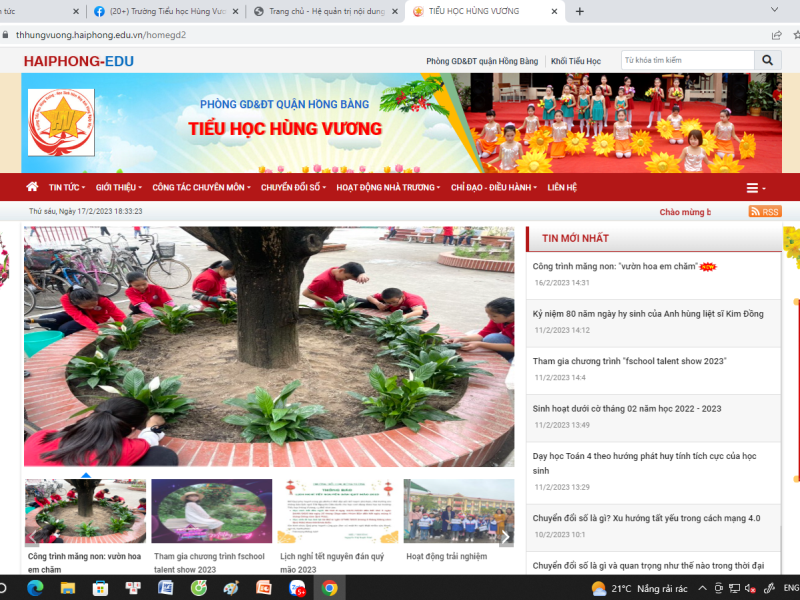The height and width of the screenshot is (600, 800).
Task: Click the next arrow on thumbnail carousel
Action: tap(506, 537)
